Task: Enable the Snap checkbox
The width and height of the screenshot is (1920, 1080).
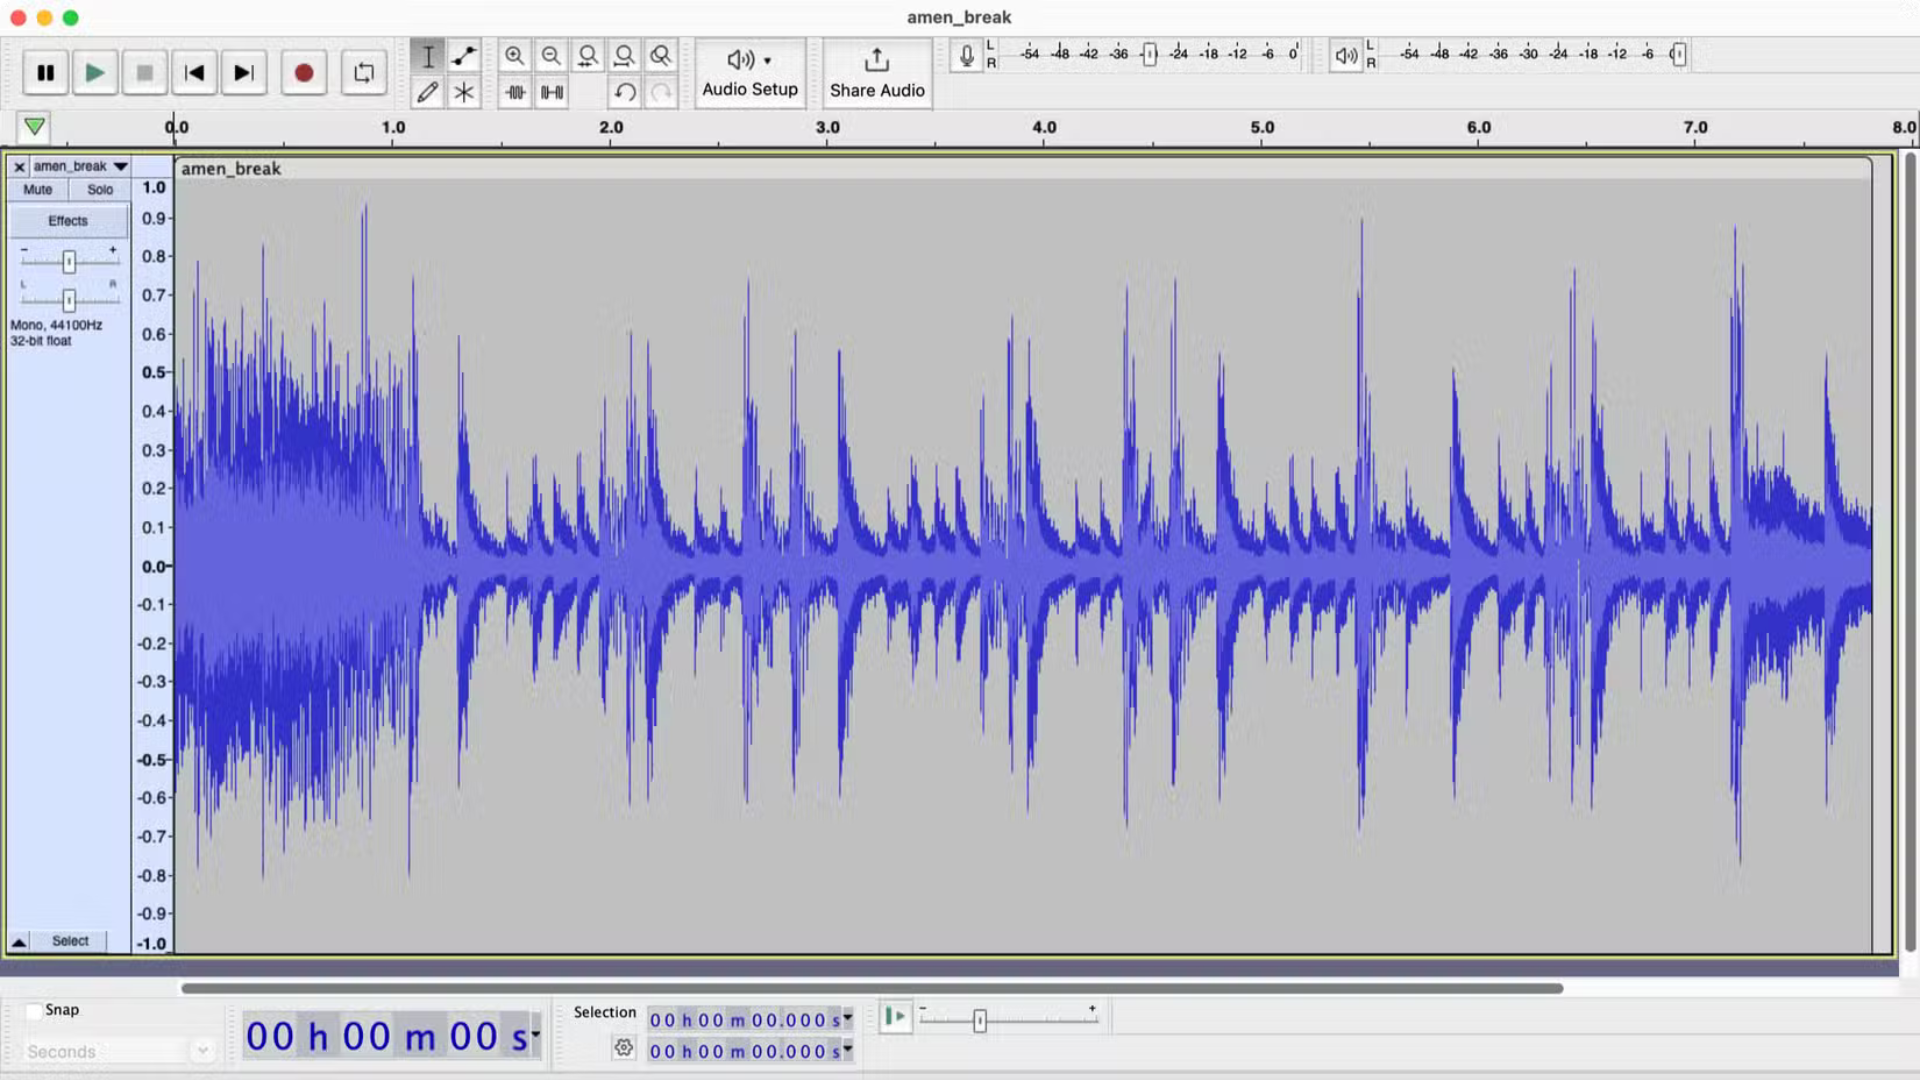Action: [34, 1010]
